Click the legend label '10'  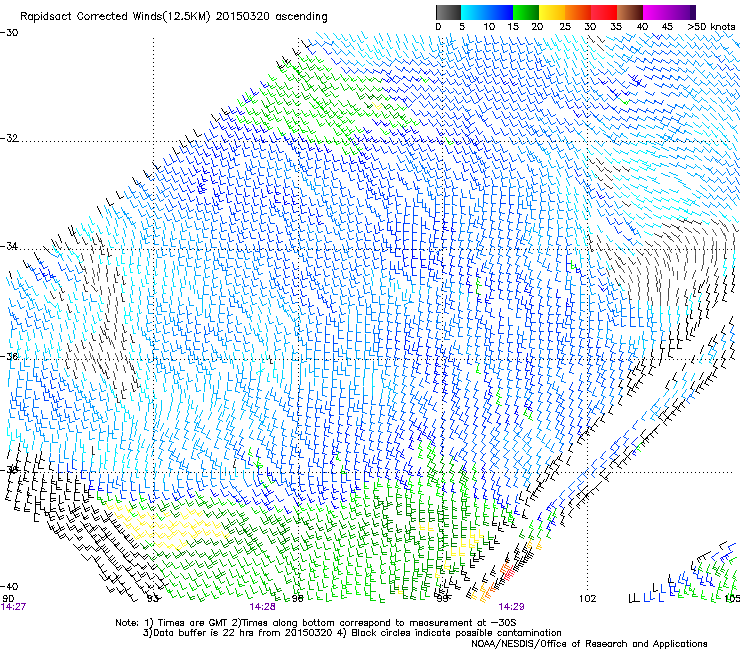[489, 27]
